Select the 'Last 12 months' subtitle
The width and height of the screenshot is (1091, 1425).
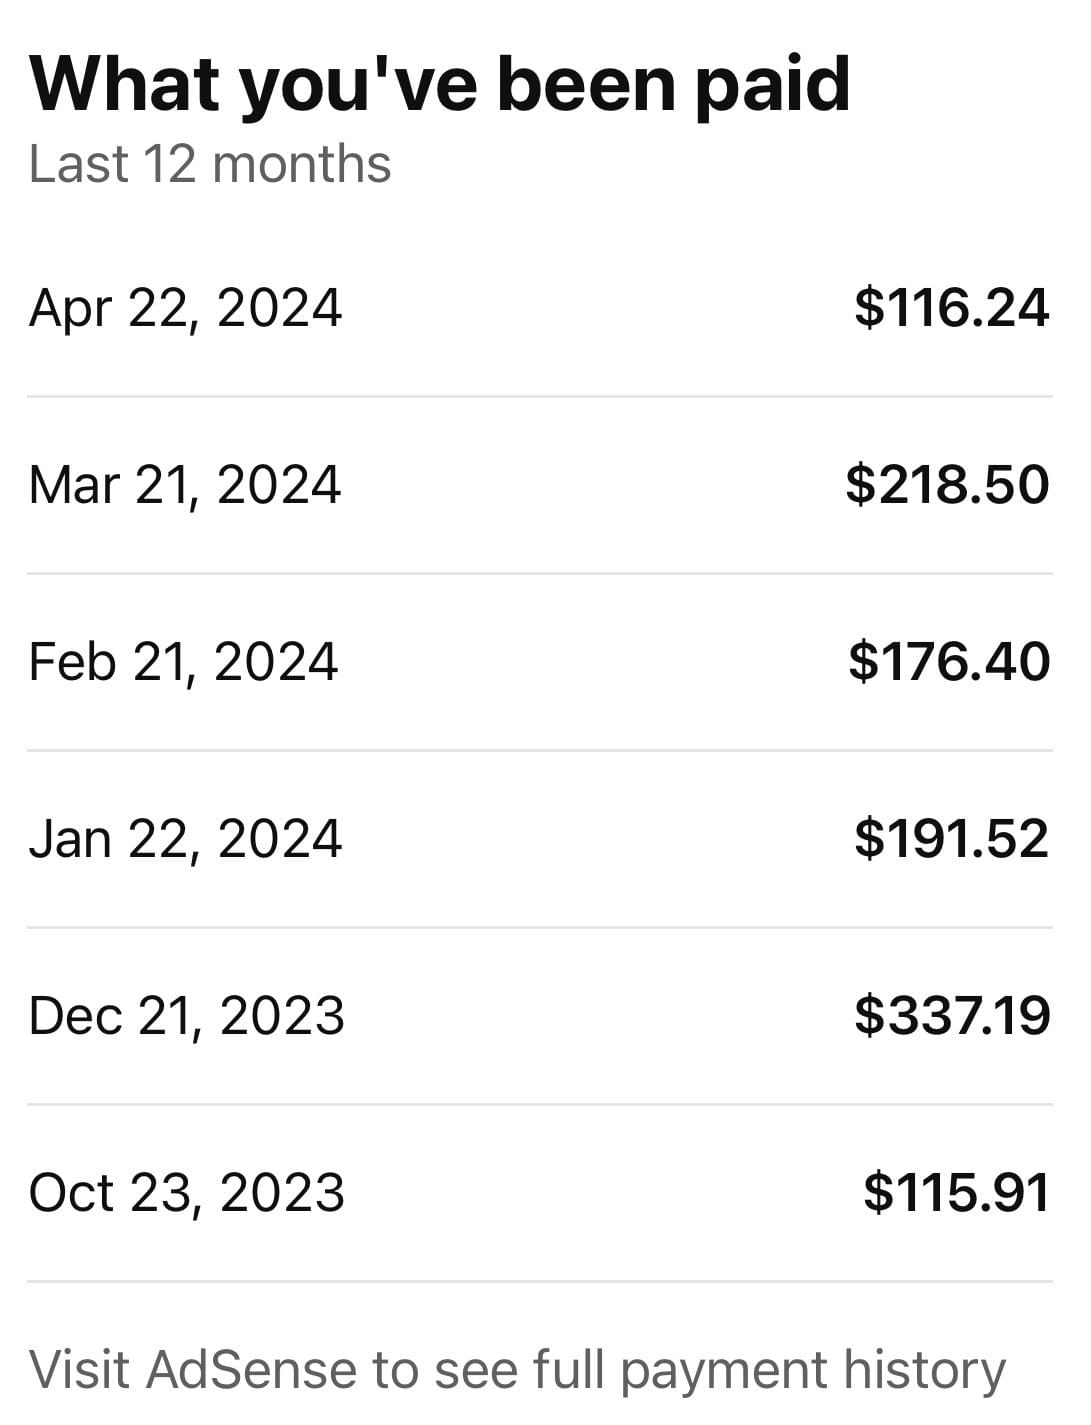(x=210, y=163)
